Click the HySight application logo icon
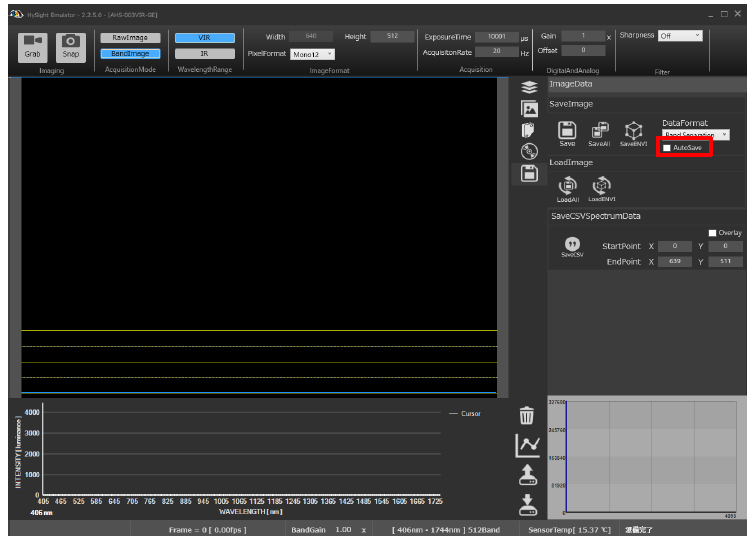This screenshot has width=753, height=546. [x=16, y=14]
